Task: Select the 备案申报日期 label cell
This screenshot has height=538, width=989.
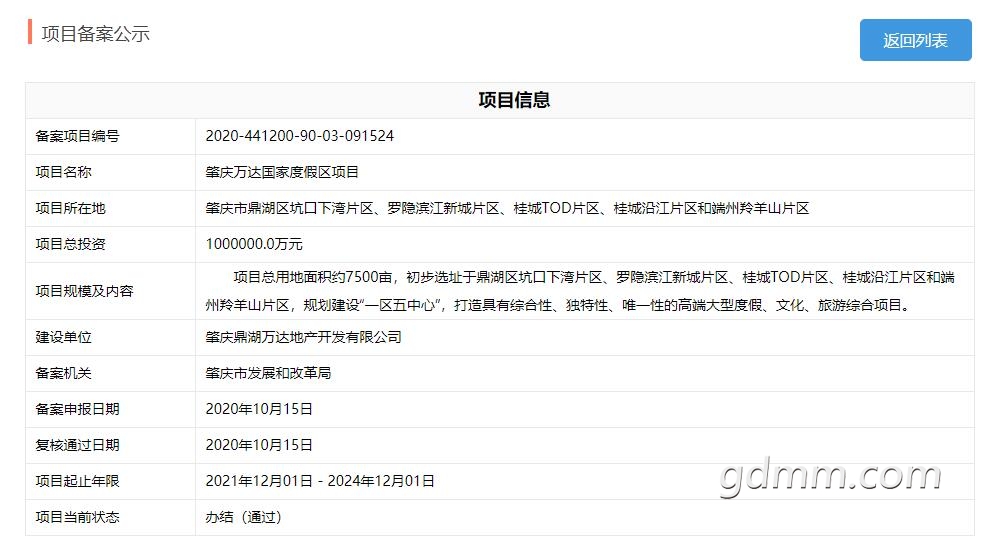Action: (x=110, y=409)
